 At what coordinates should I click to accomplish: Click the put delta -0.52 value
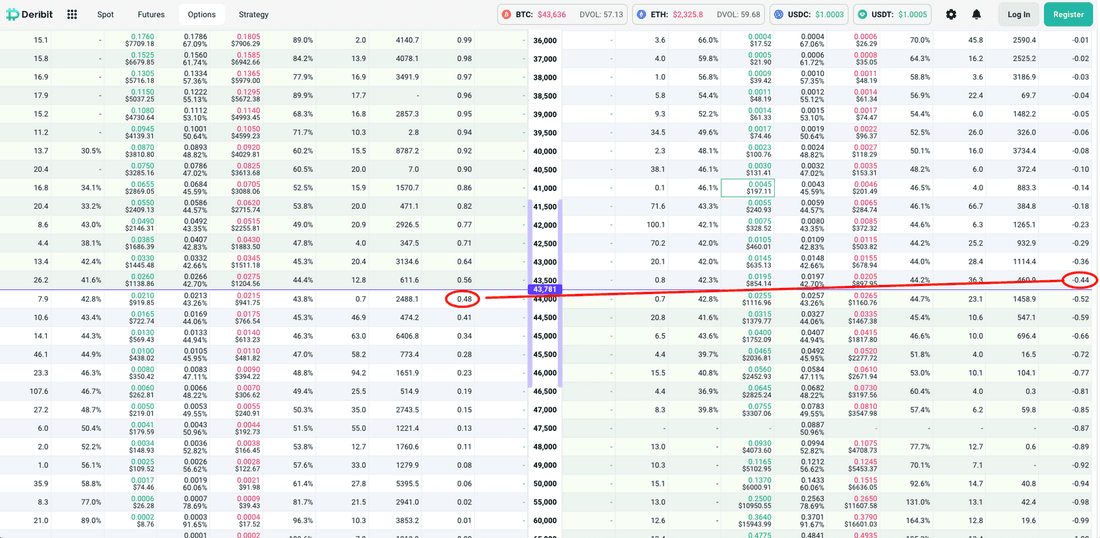[x=1081, y=299]
